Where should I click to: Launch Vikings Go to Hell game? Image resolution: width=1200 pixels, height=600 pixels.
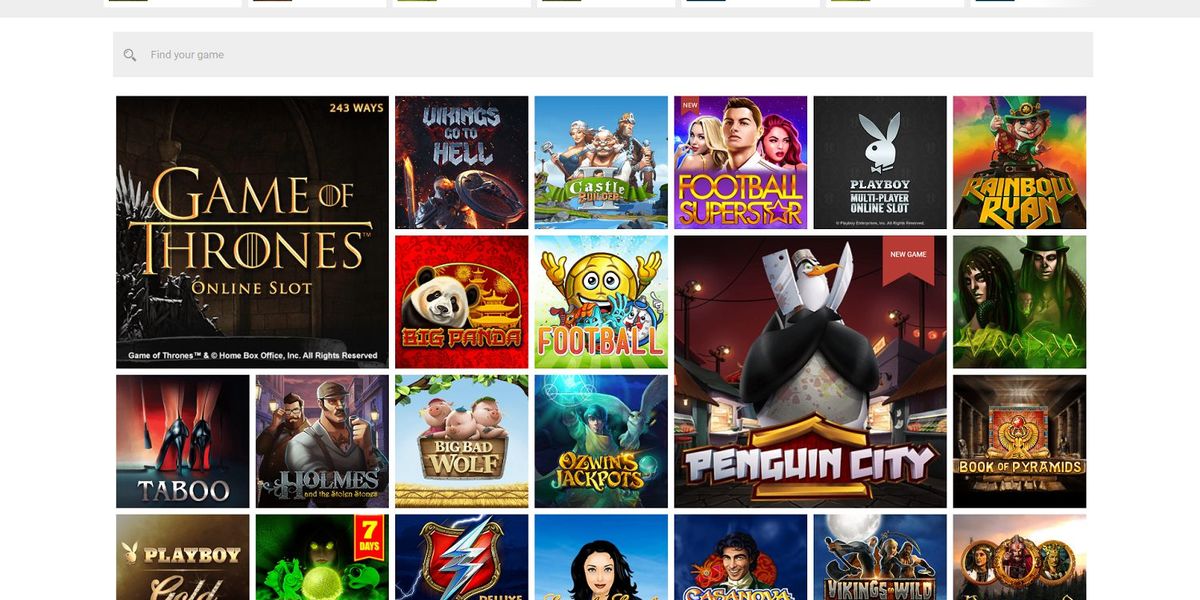tap(462, 162)
